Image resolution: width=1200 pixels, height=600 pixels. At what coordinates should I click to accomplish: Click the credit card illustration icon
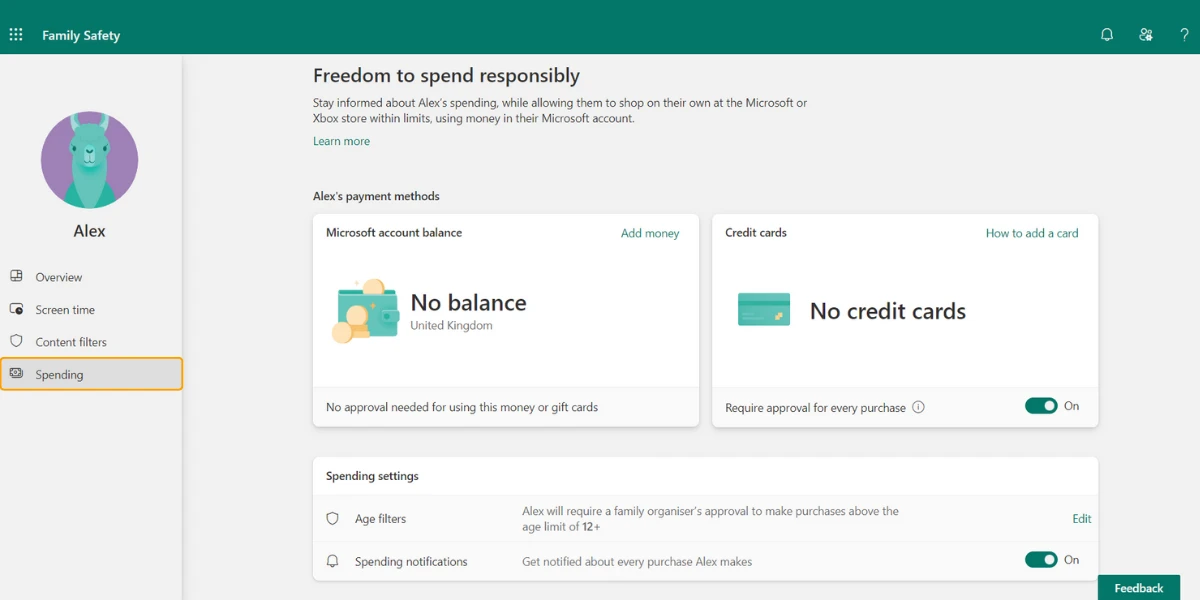coord(764,309)
